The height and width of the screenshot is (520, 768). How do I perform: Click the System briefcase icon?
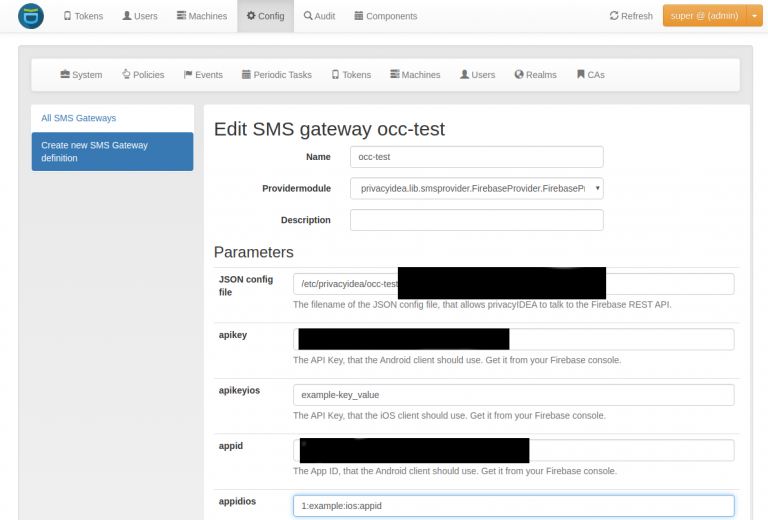[65, 74]
